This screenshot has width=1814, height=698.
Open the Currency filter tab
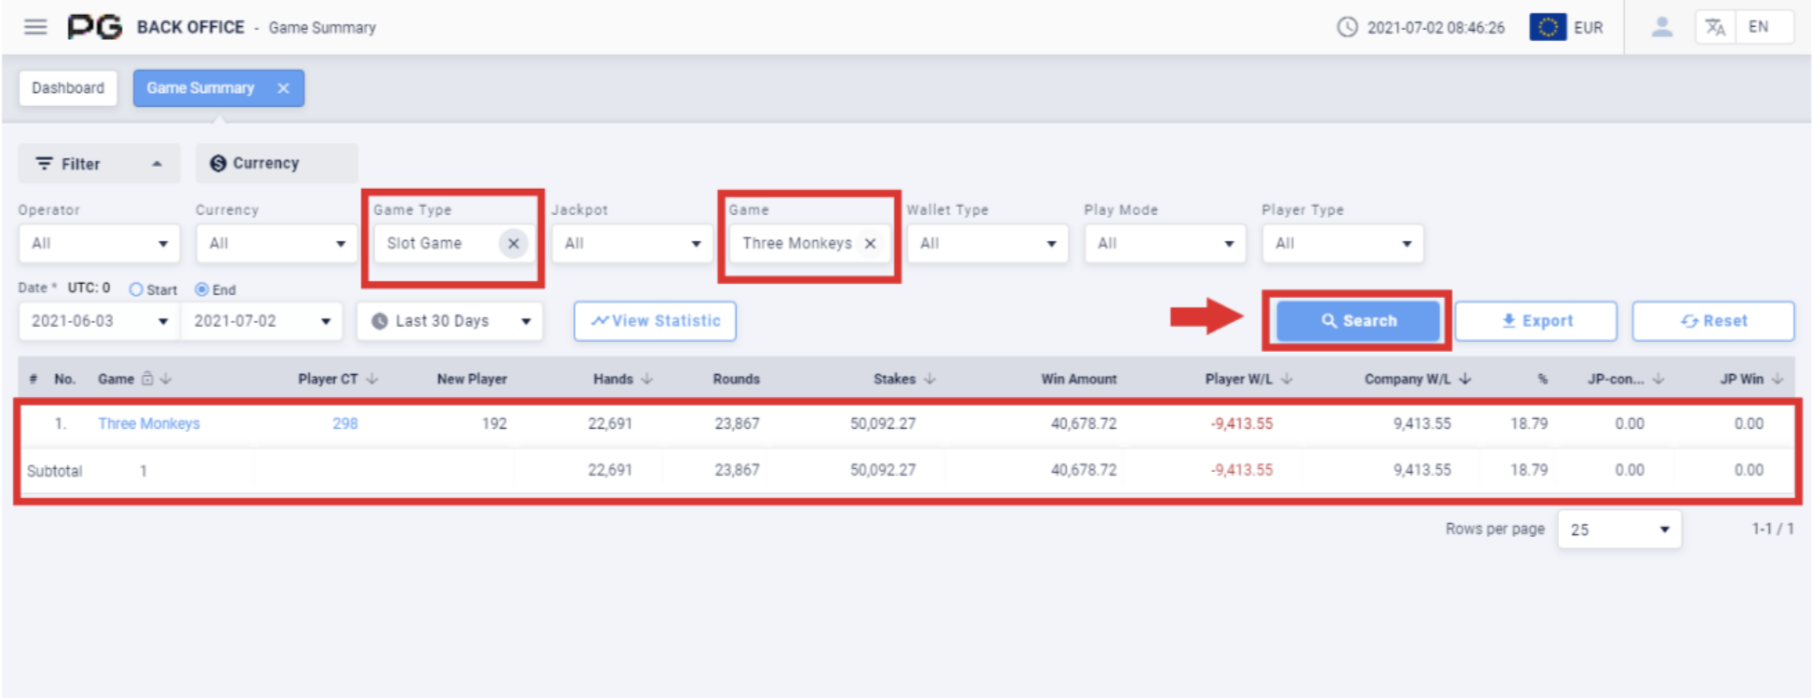point(276,163)
